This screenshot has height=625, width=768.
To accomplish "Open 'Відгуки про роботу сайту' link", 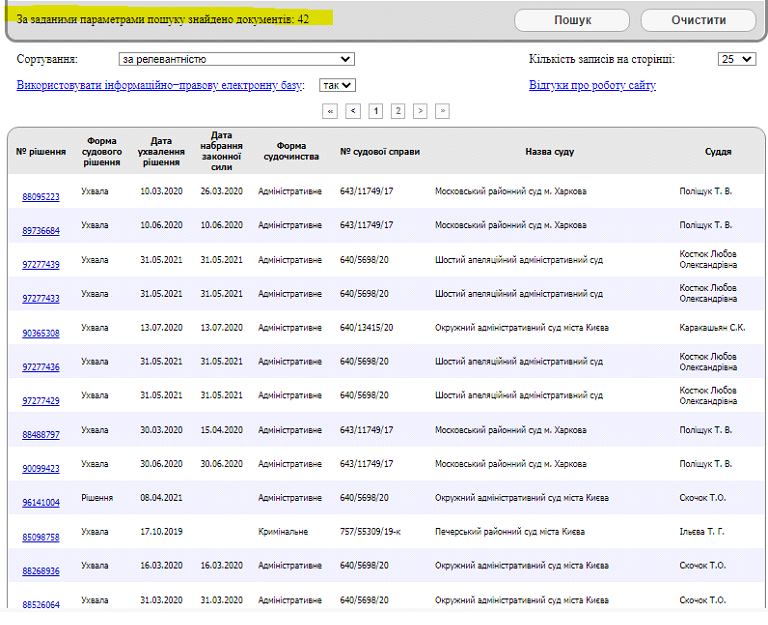I will [x=592, y=86].
